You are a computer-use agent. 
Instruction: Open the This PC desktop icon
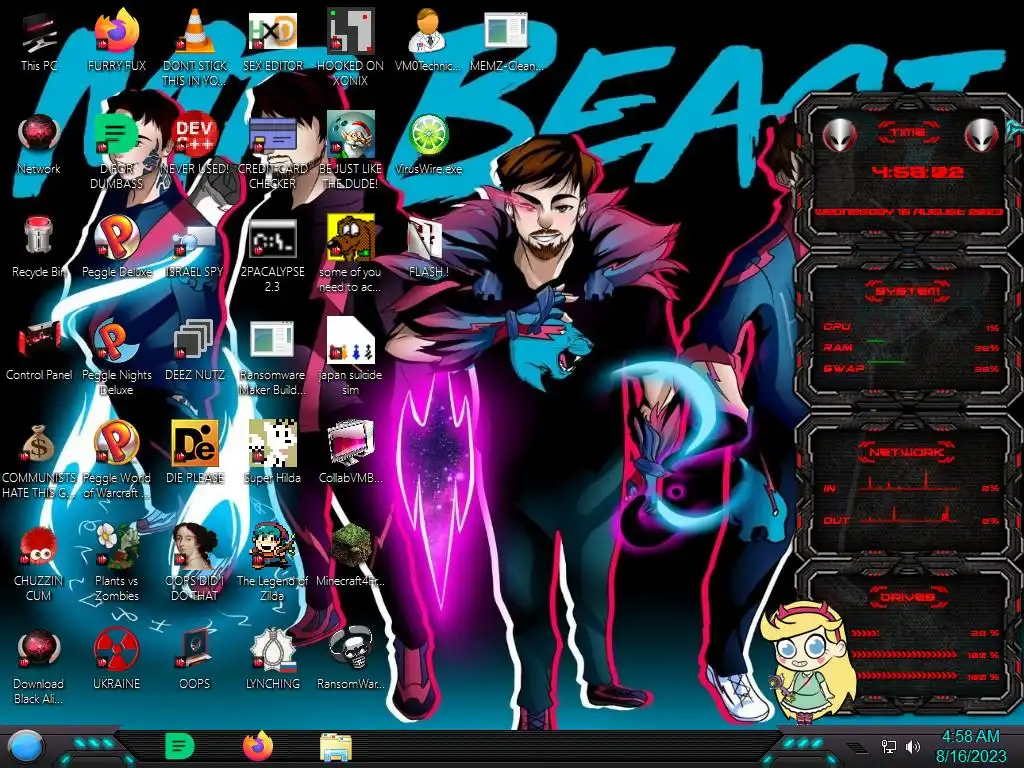[39, 33]
